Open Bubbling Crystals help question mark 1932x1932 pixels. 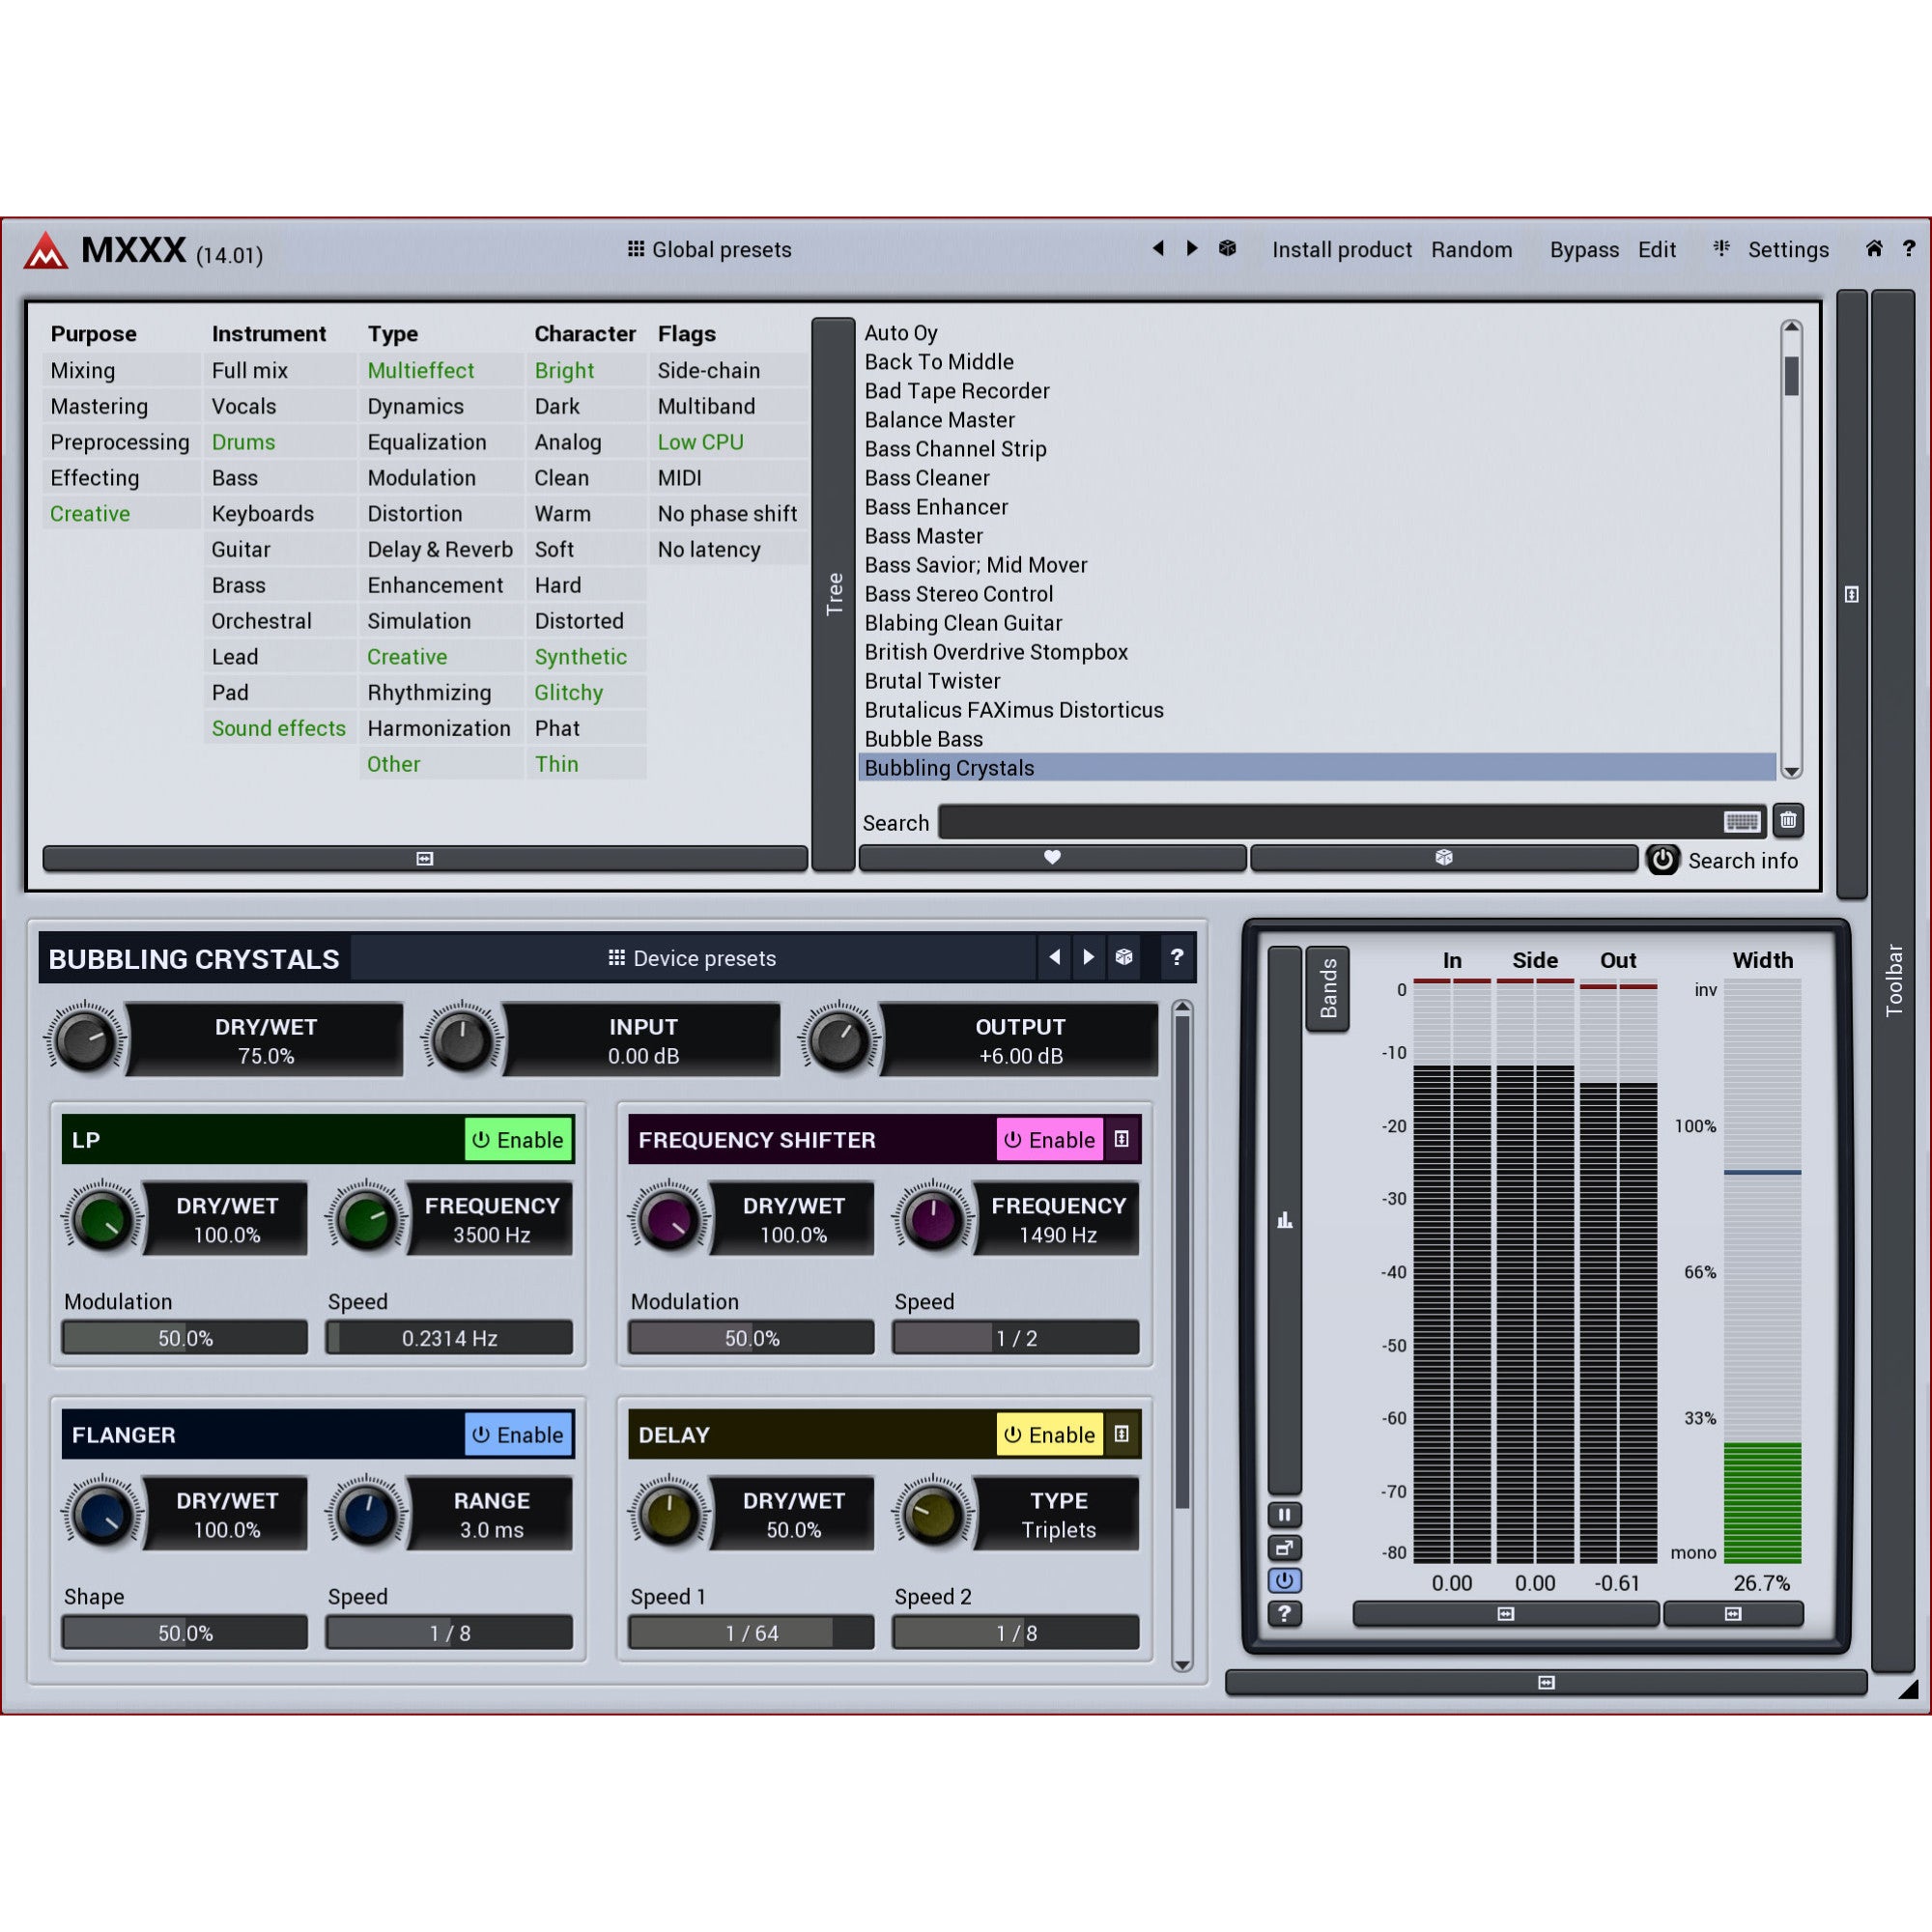point(1177,957)
